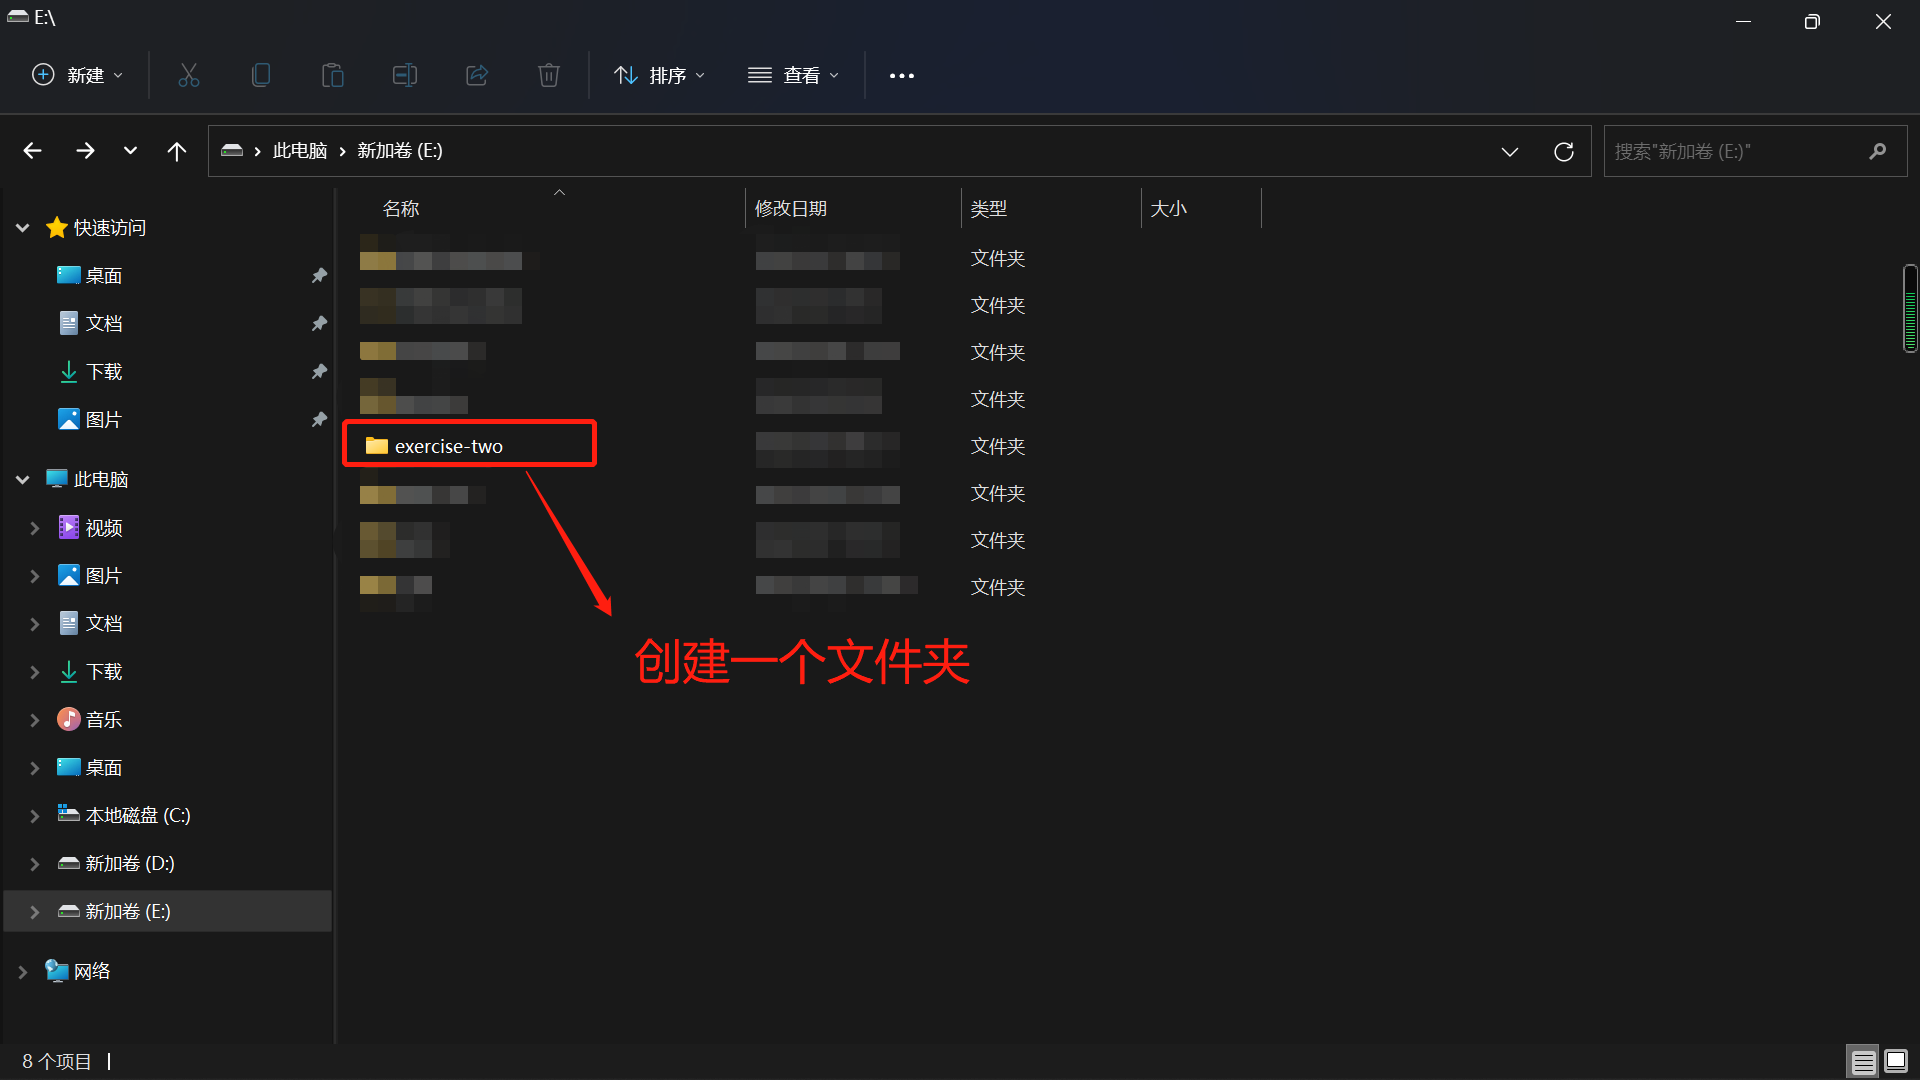This screenshot has height=1080, width=1920.
Task: Select the exercise-two folder
Action: click(449, 446)
